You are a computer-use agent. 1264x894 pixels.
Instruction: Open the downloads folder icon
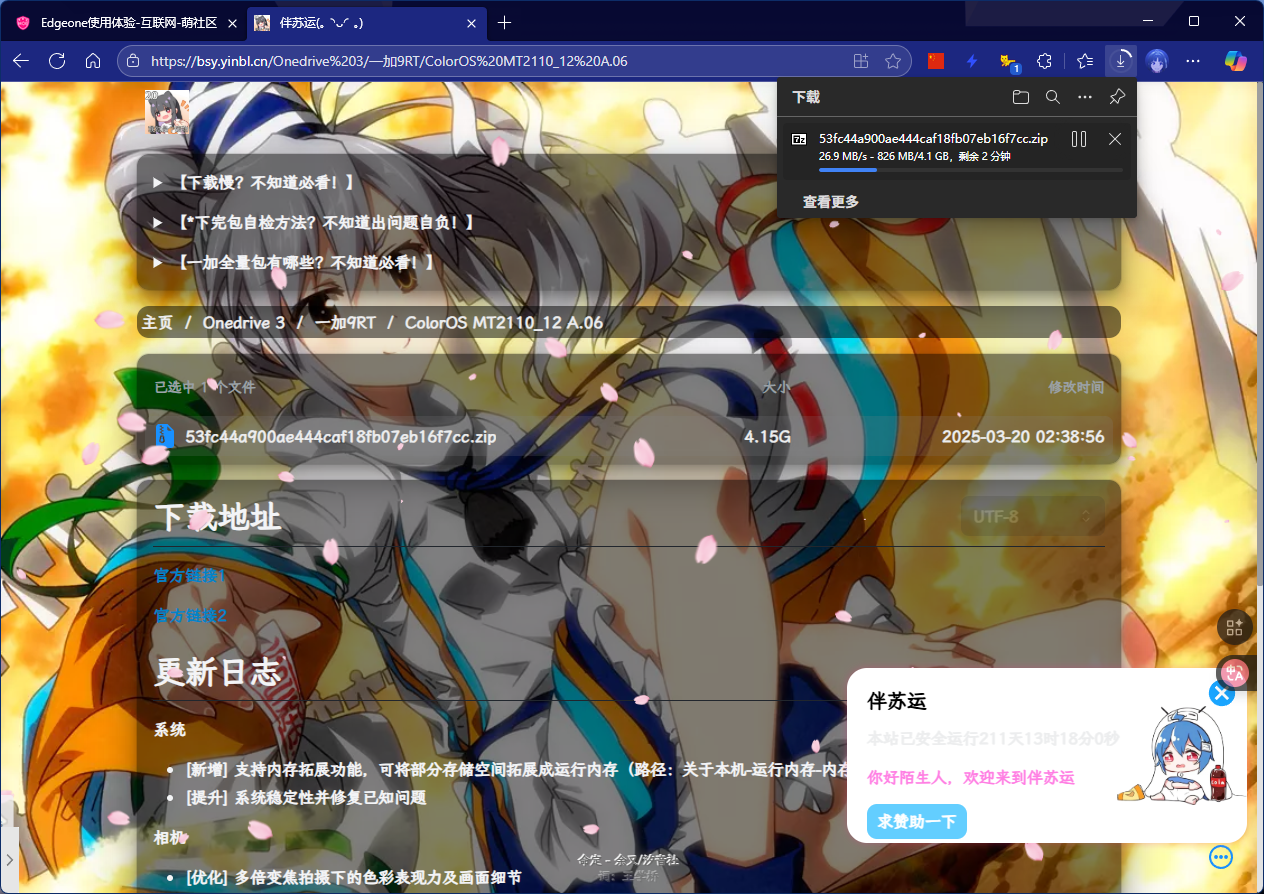[1020, 97]
